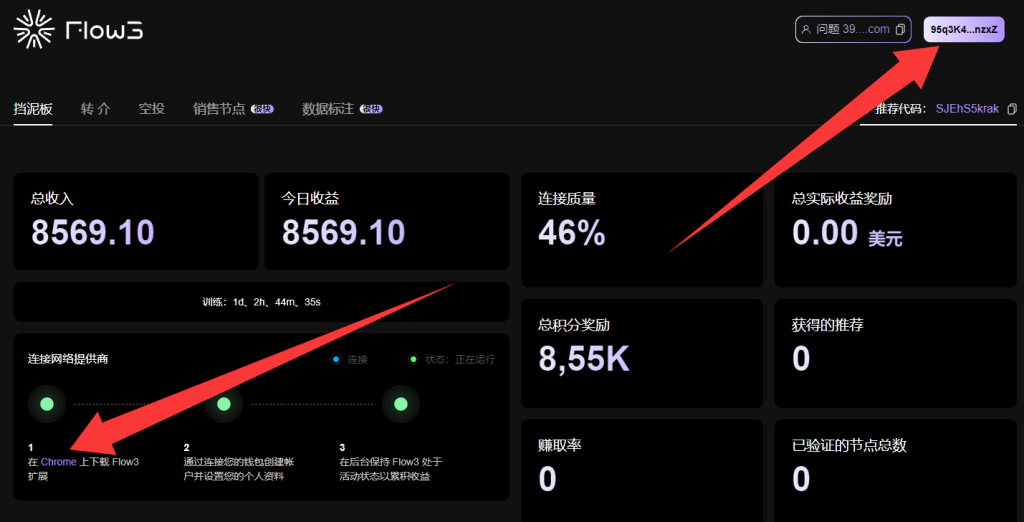Screen dimensions: 1024x522
Task: Click the step 1 green node circle
Action: [47, 404]
